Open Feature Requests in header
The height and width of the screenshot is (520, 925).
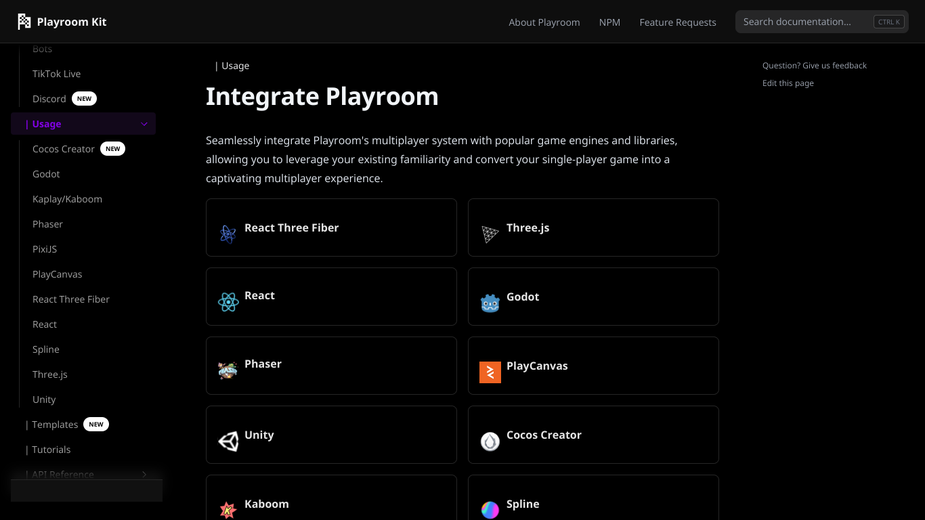point(677,22)
